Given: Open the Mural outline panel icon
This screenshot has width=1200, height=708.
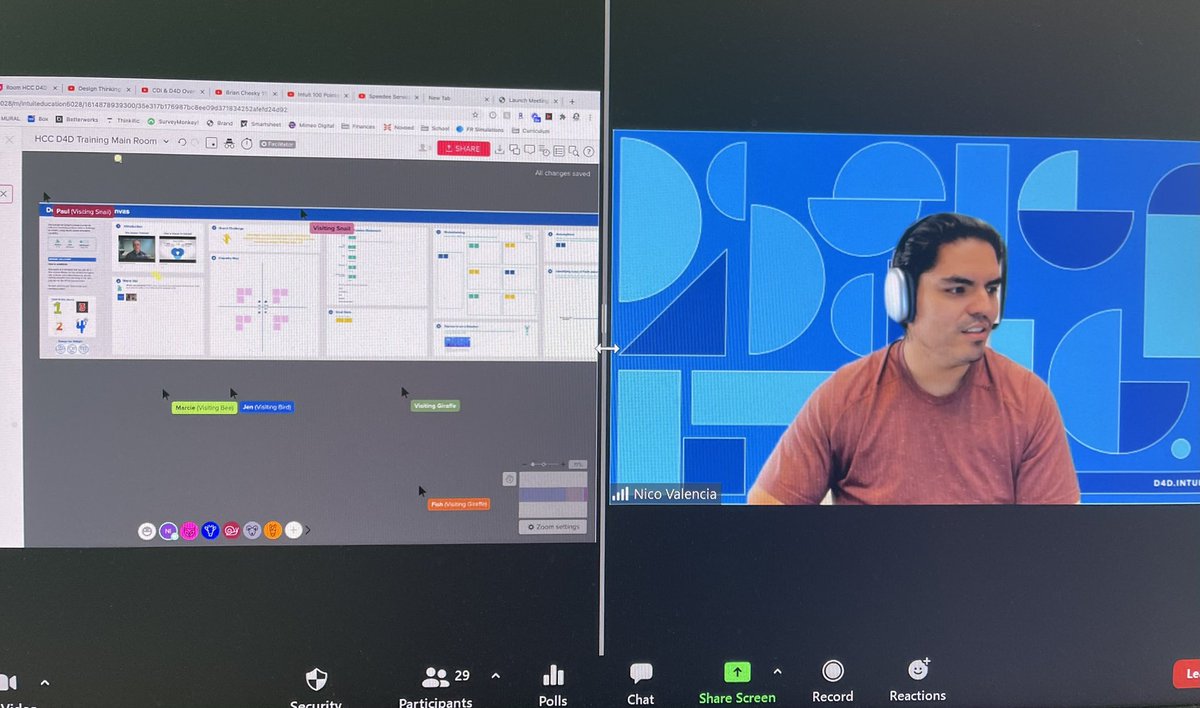Looking at the screenshot, I should click(558, 149).
